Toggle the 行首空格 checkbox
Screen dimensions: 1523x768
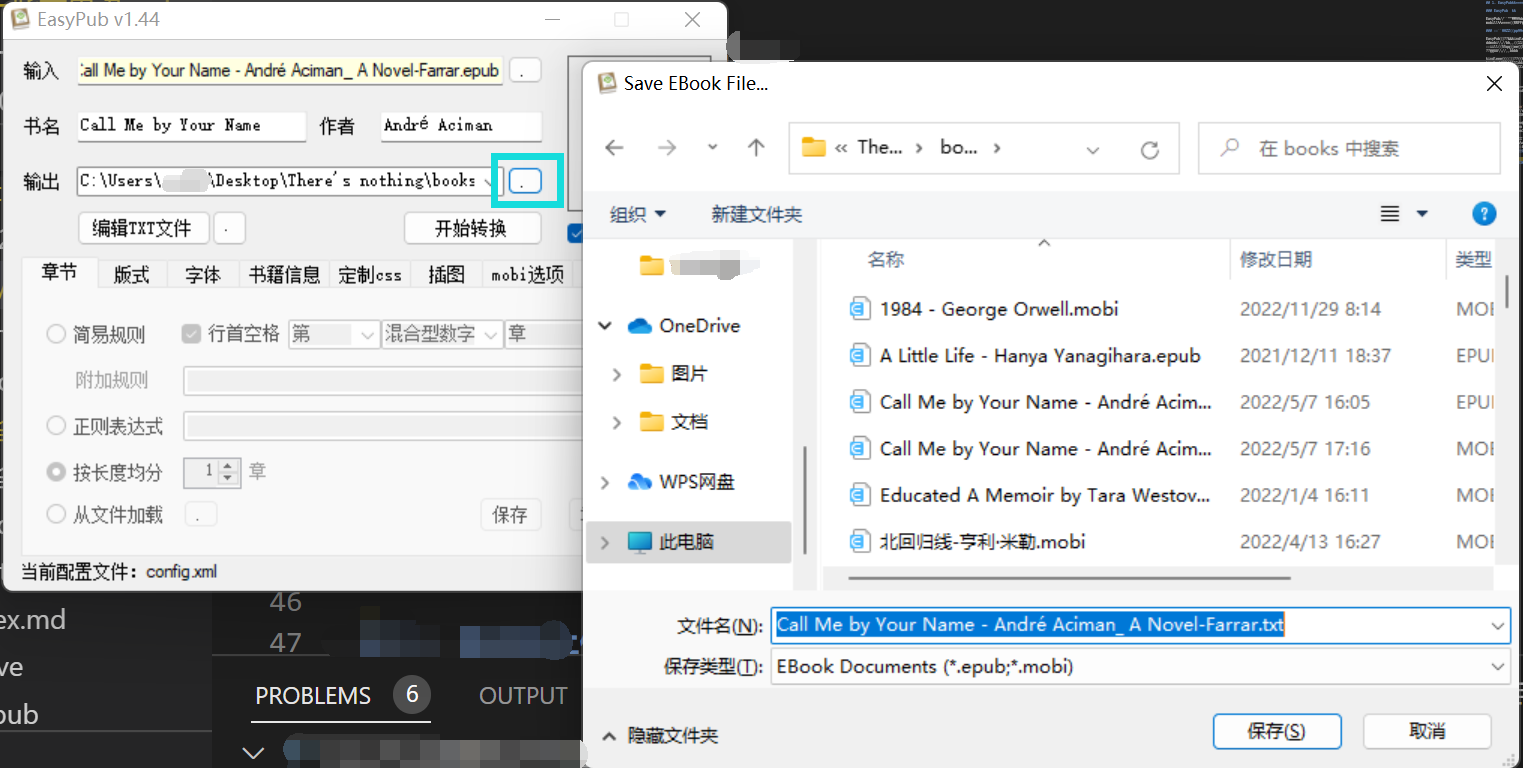tap(192, 334)
